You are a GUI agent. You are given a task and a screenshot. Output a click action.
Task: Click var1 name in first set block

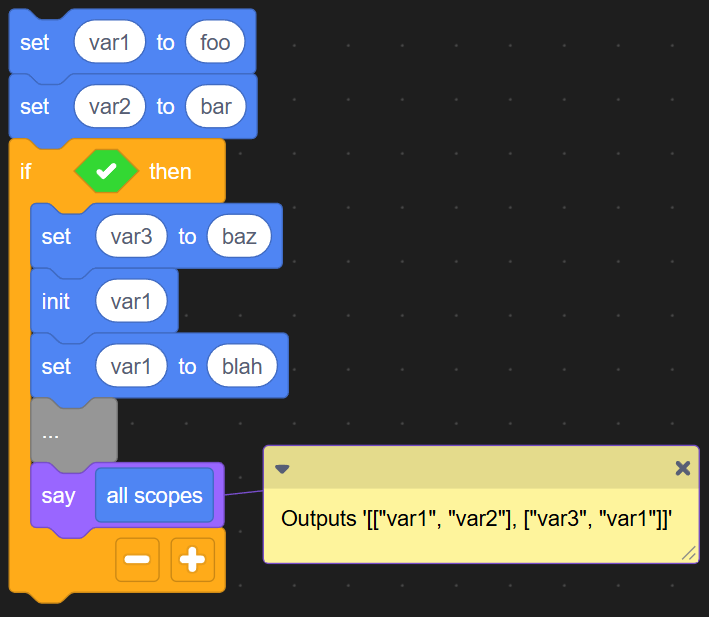coord(110,42)
